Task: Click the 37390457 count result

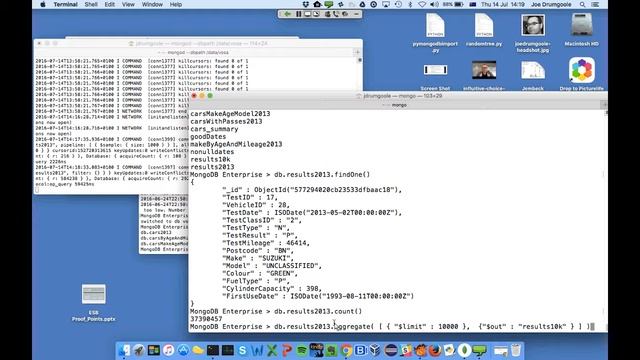Action: (x=206, y=319)
